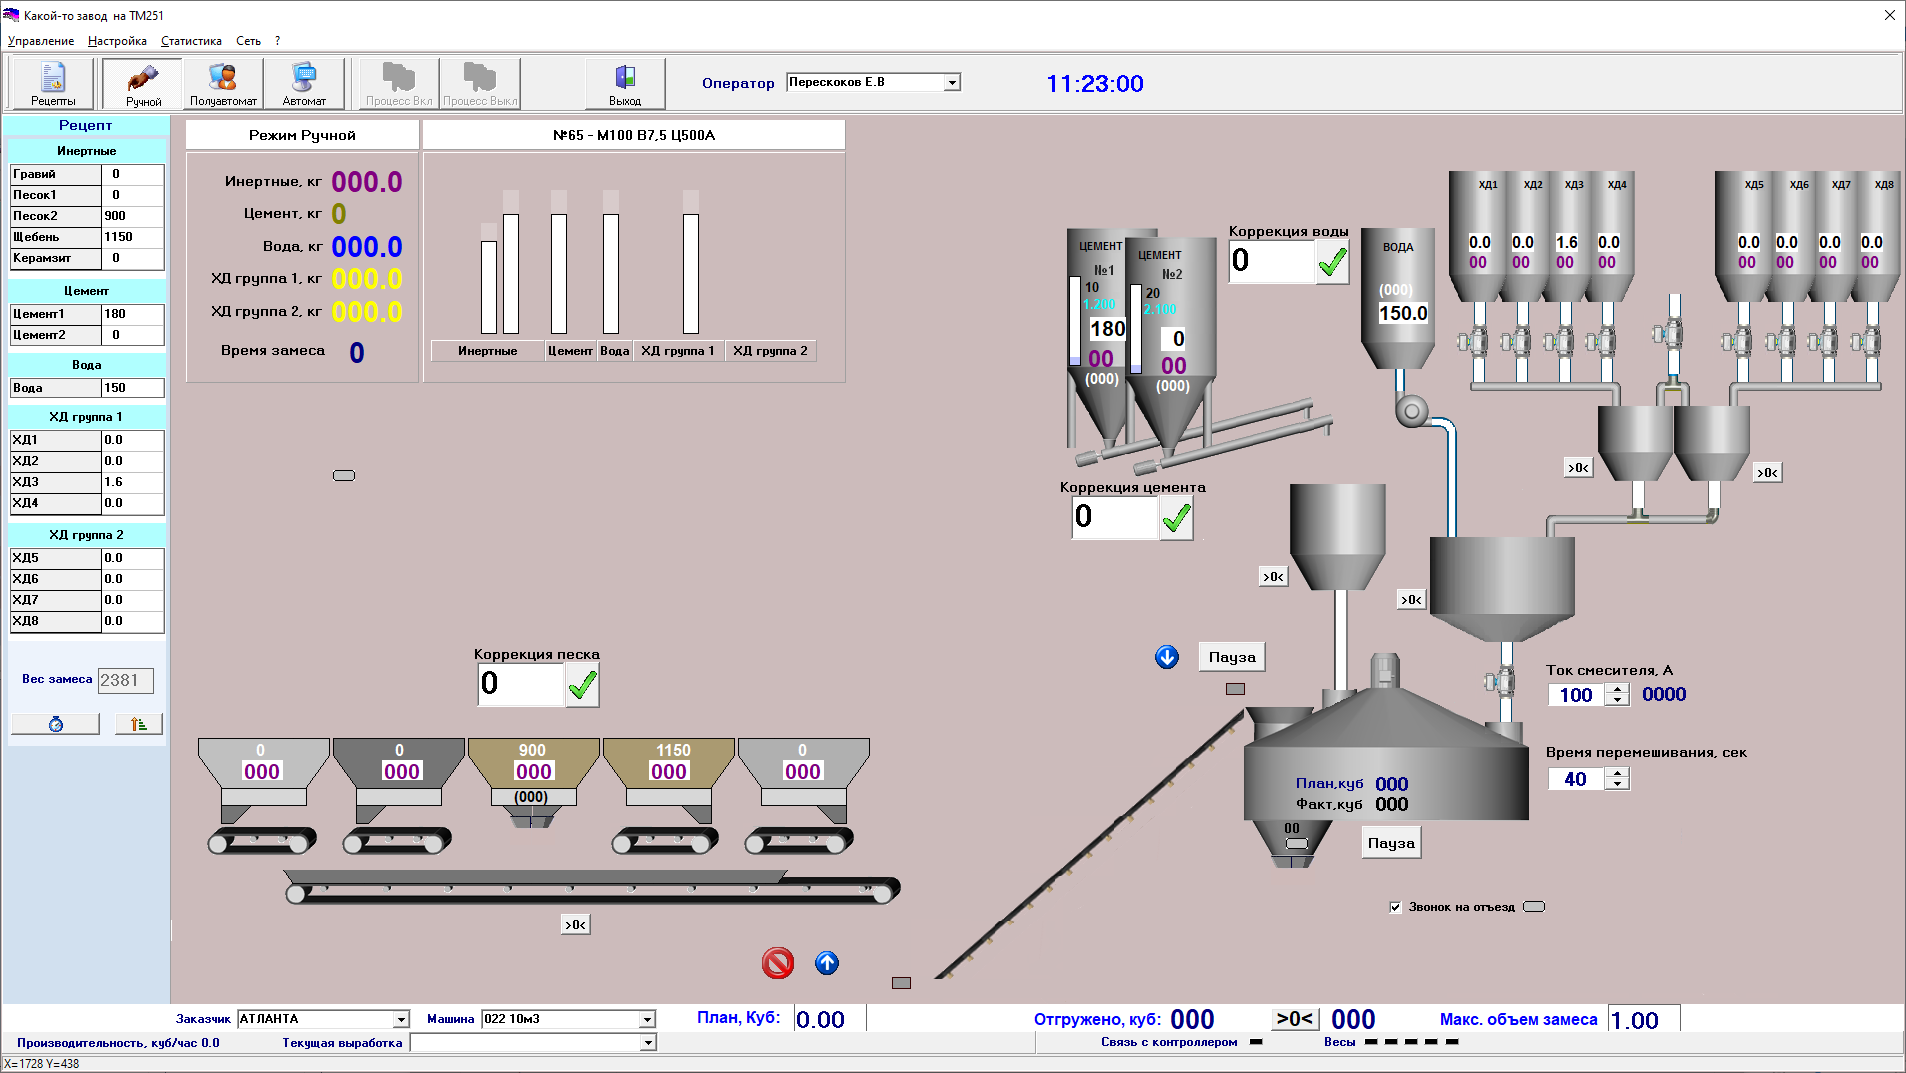Open the Статистика menu
Image resolution: width=1906 pixels, height=1073 pixels.
point(191,41)
